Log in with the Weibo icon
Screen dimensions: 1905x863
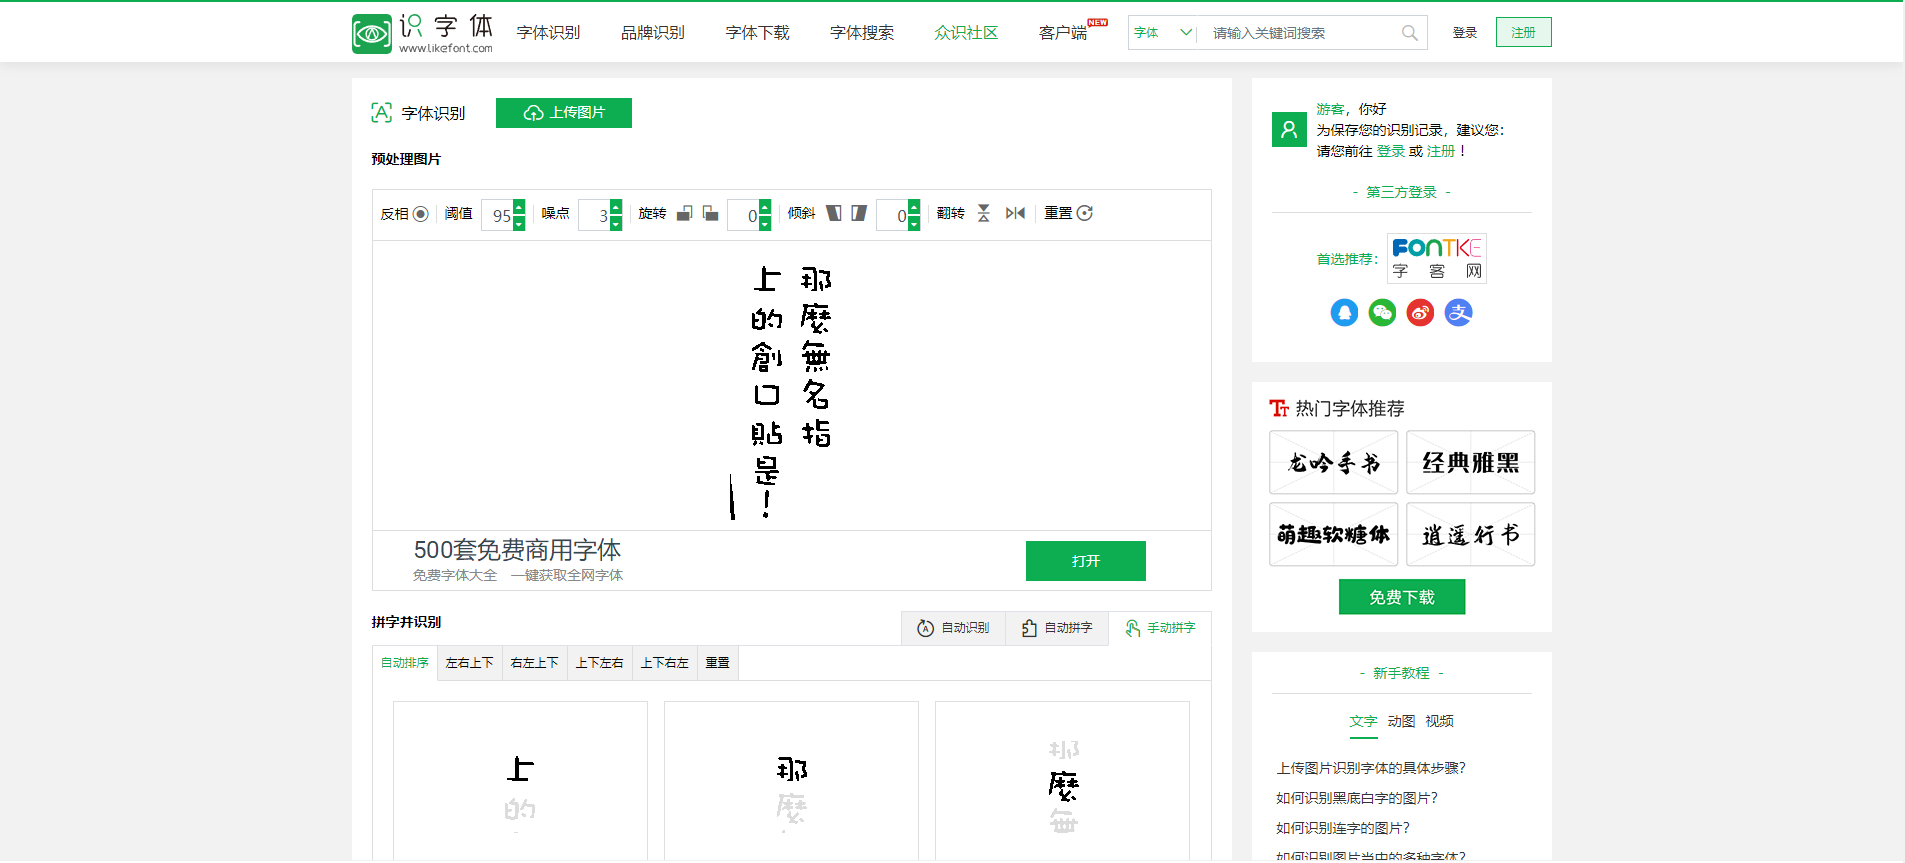pos(1420,313)
